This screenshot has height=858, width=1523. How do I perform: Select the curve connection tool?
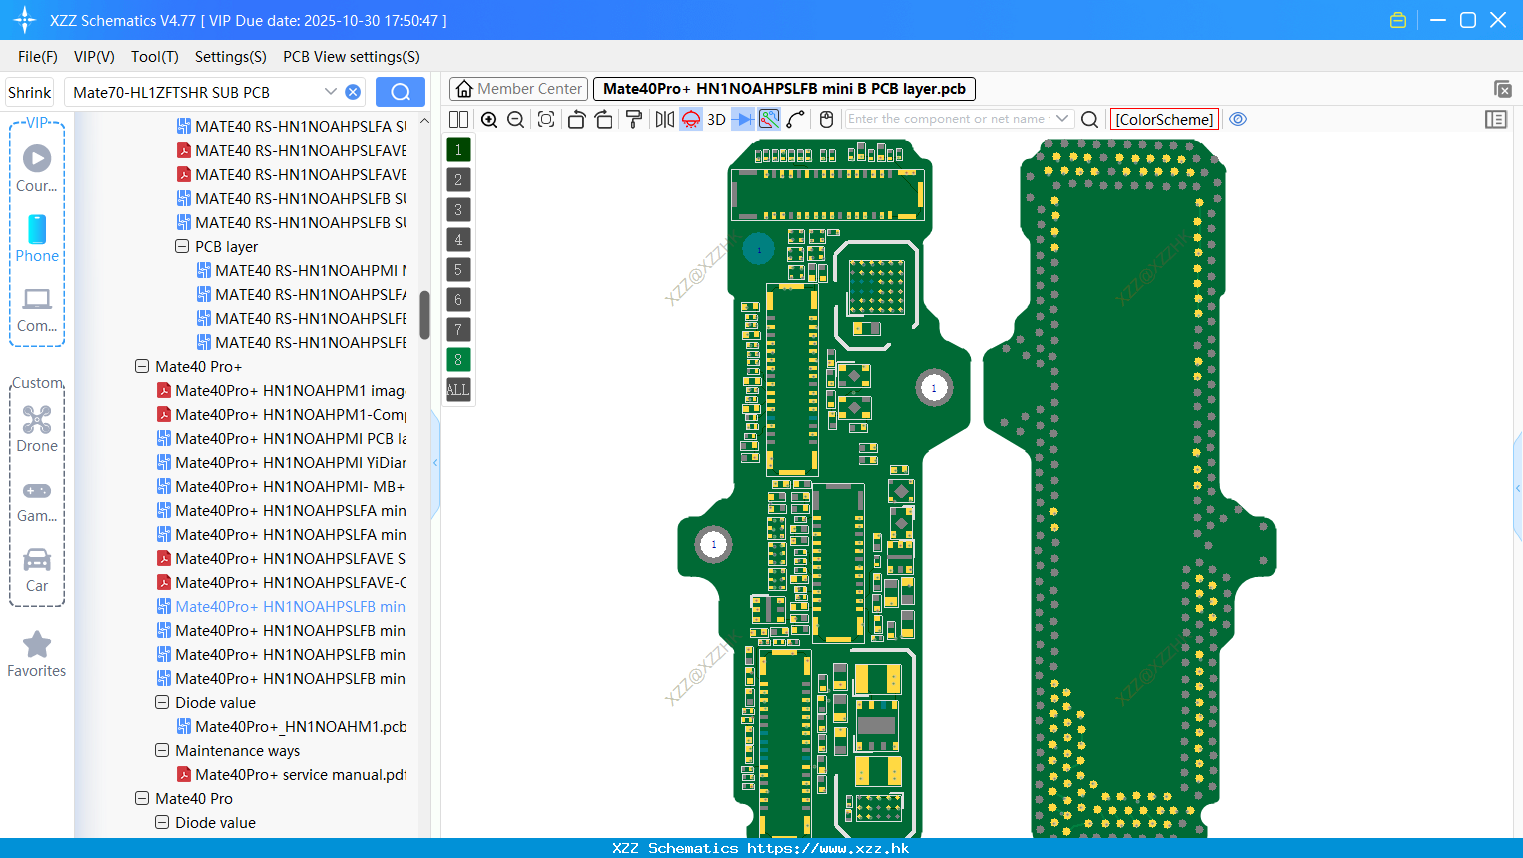[796, 119]
